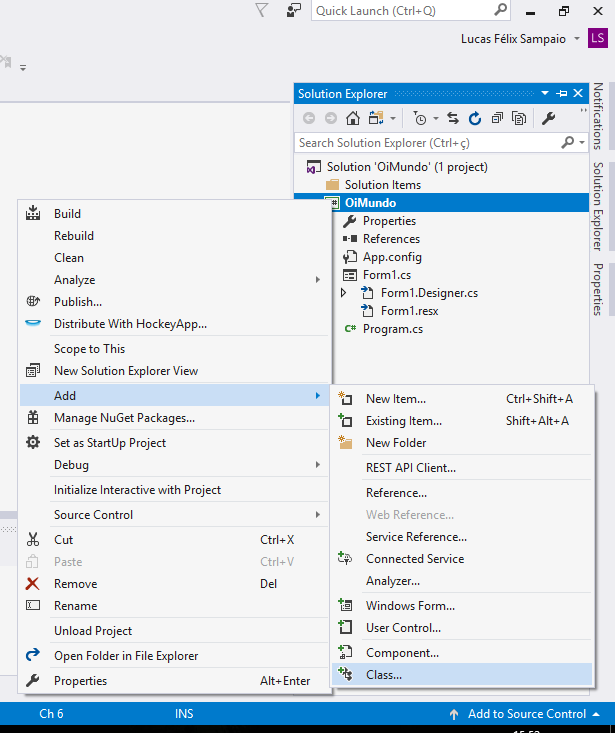The width and height of the screenshot is (615, 733).
Task: Click Sync with Active Document arrows icon
Action: tap(453, 118)
